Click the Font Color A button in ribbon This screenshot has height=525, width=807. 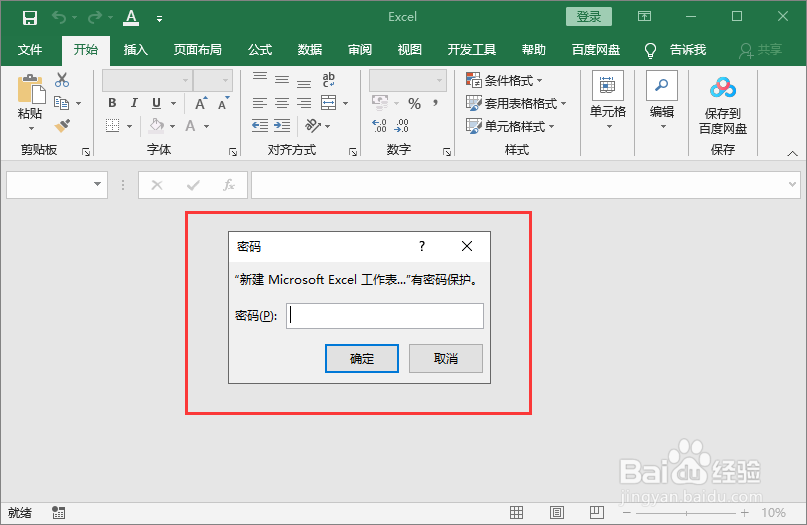(190, 126)
